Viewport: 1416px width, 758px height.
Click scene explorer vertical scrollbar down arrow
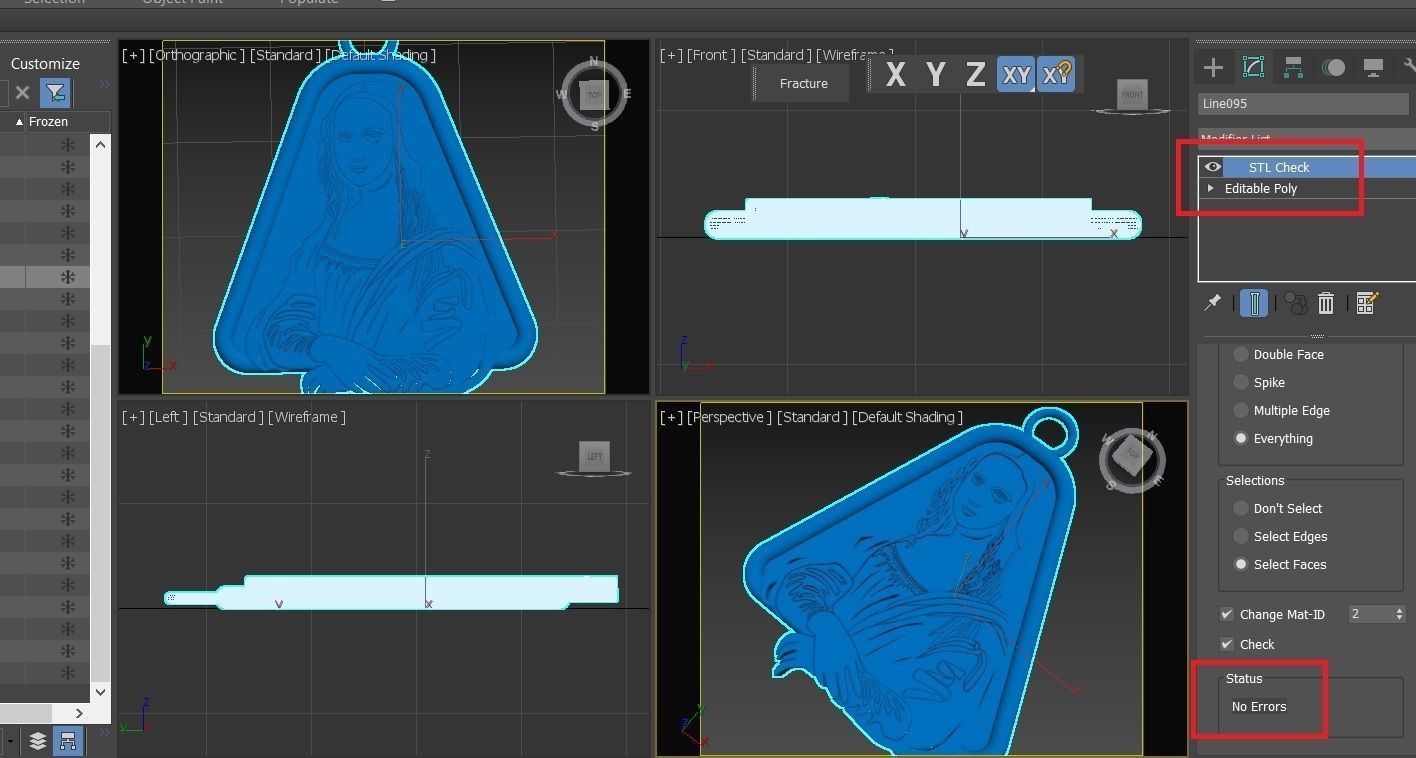coord(100,691)
